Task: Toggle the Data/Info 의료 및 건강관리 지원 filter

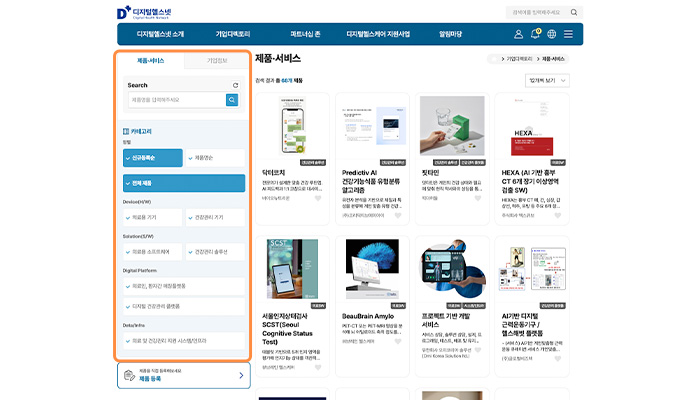Action: tap(184, 341)
